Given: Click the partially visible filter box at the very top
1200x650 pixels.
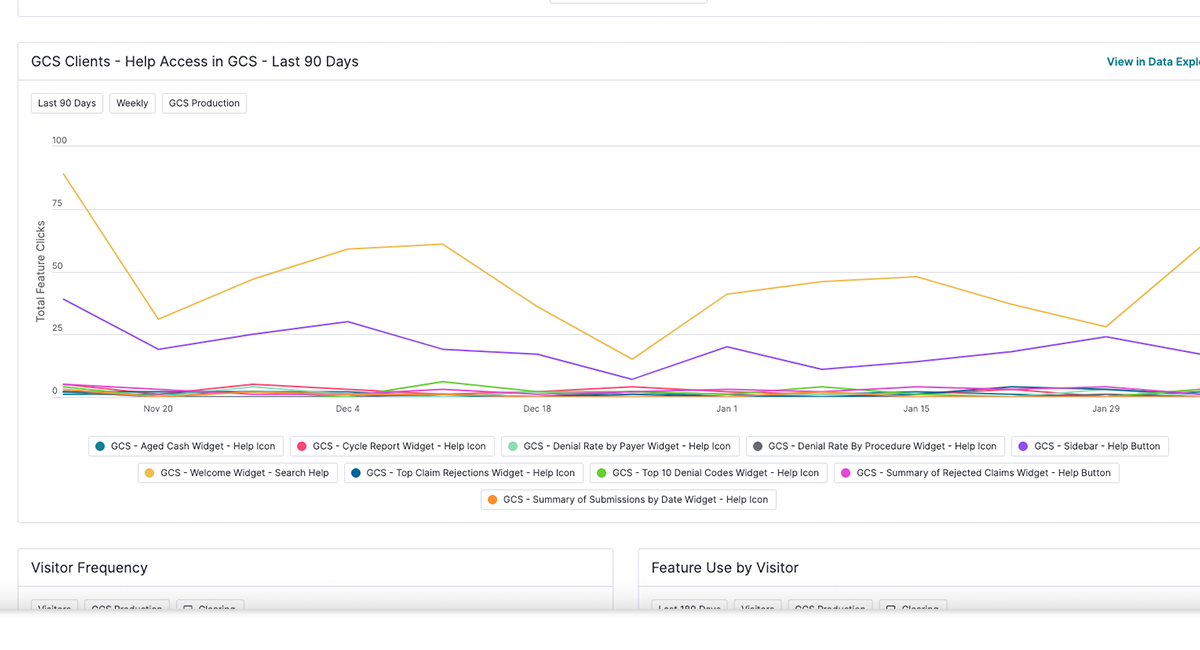Looking at the screenshot, I should pyautogui.click(x=628, y=4).
